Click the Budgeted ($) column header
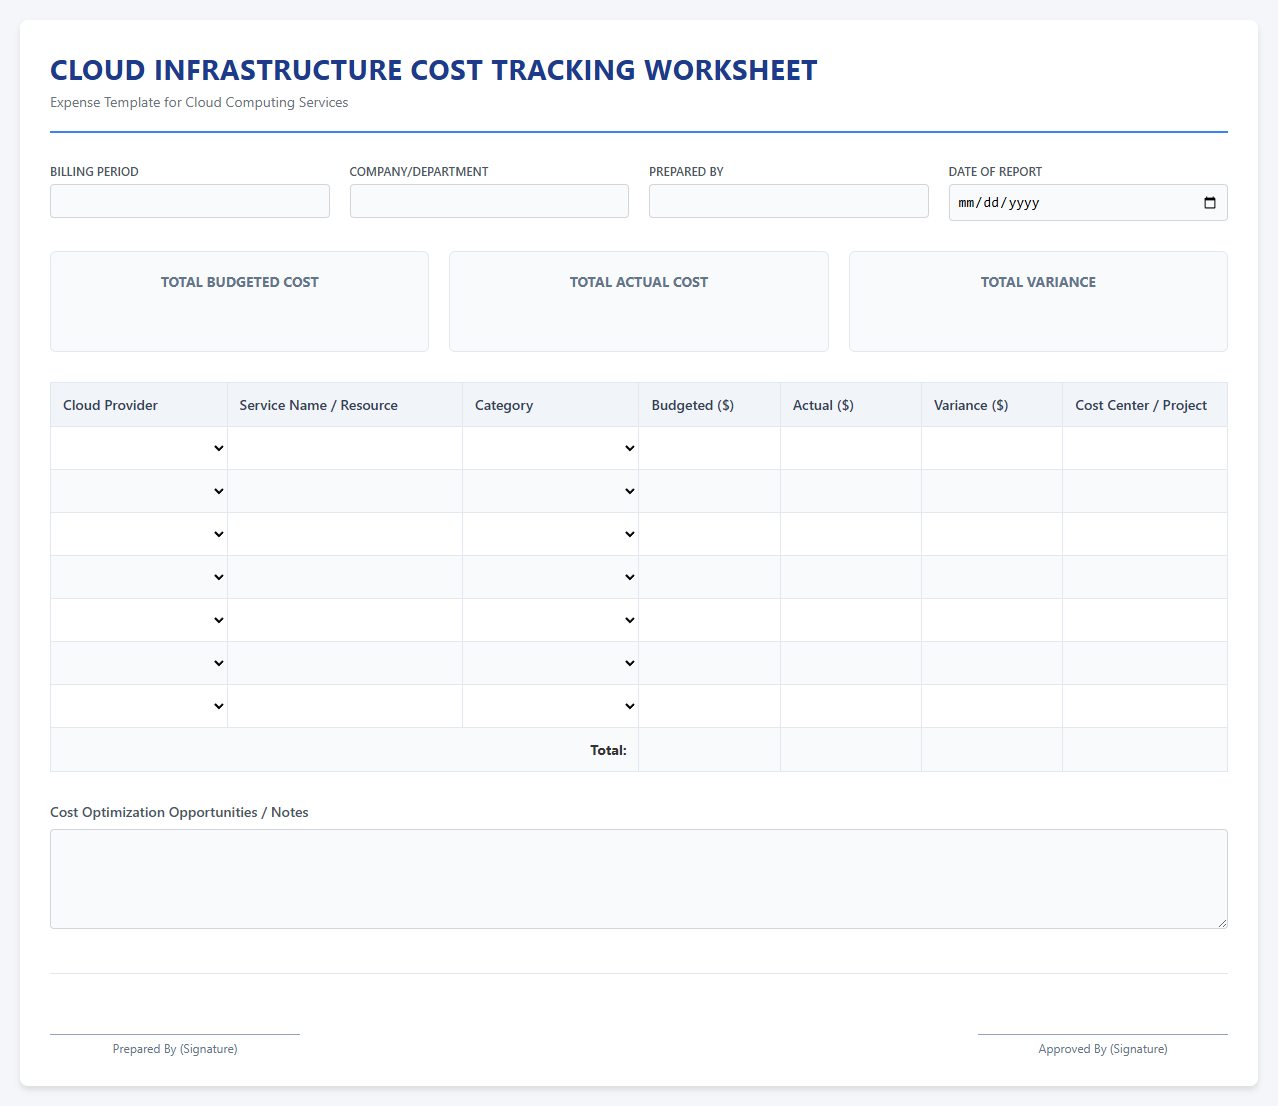Viewport: 1278px width, 1106px height. pos(709,405)
